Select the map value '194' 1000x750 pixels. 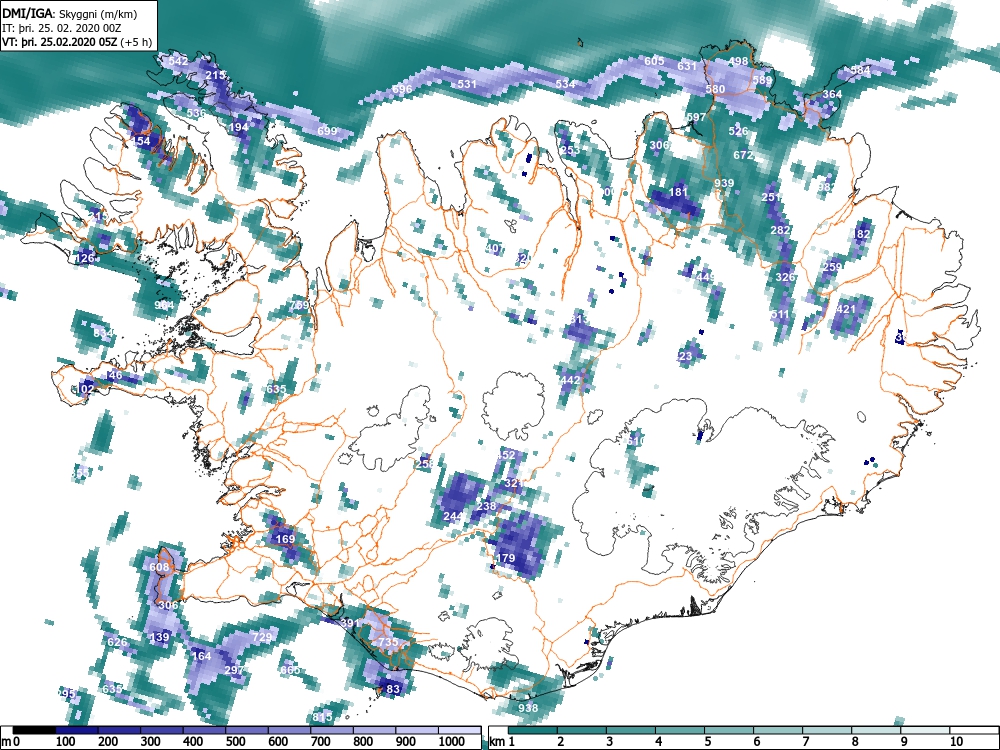239,127
